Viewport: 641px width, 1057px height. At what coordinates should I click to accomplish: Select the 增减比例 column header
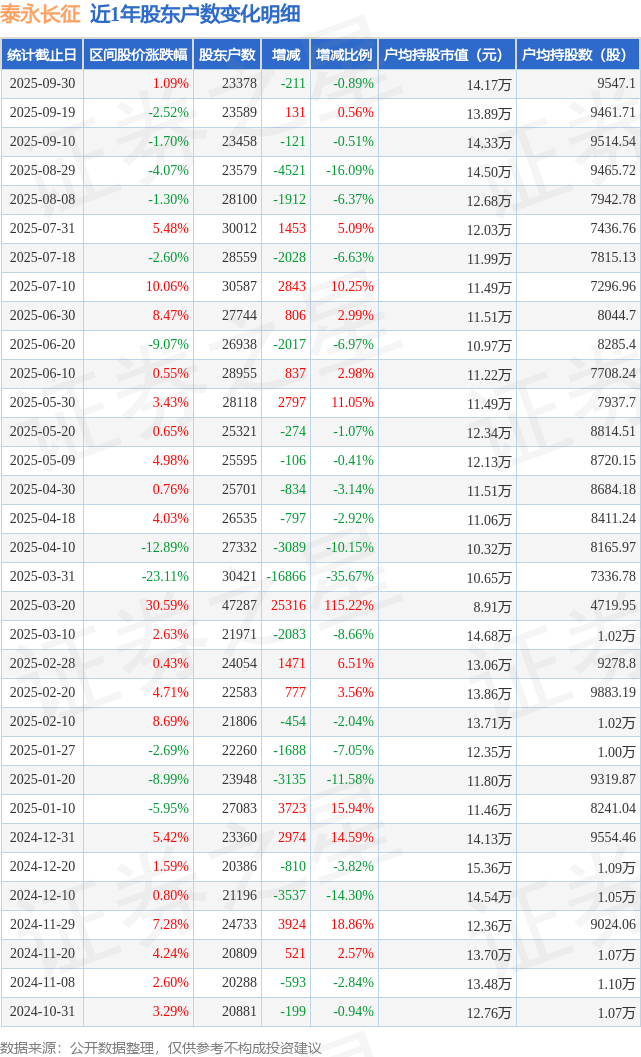pos(343,55)
